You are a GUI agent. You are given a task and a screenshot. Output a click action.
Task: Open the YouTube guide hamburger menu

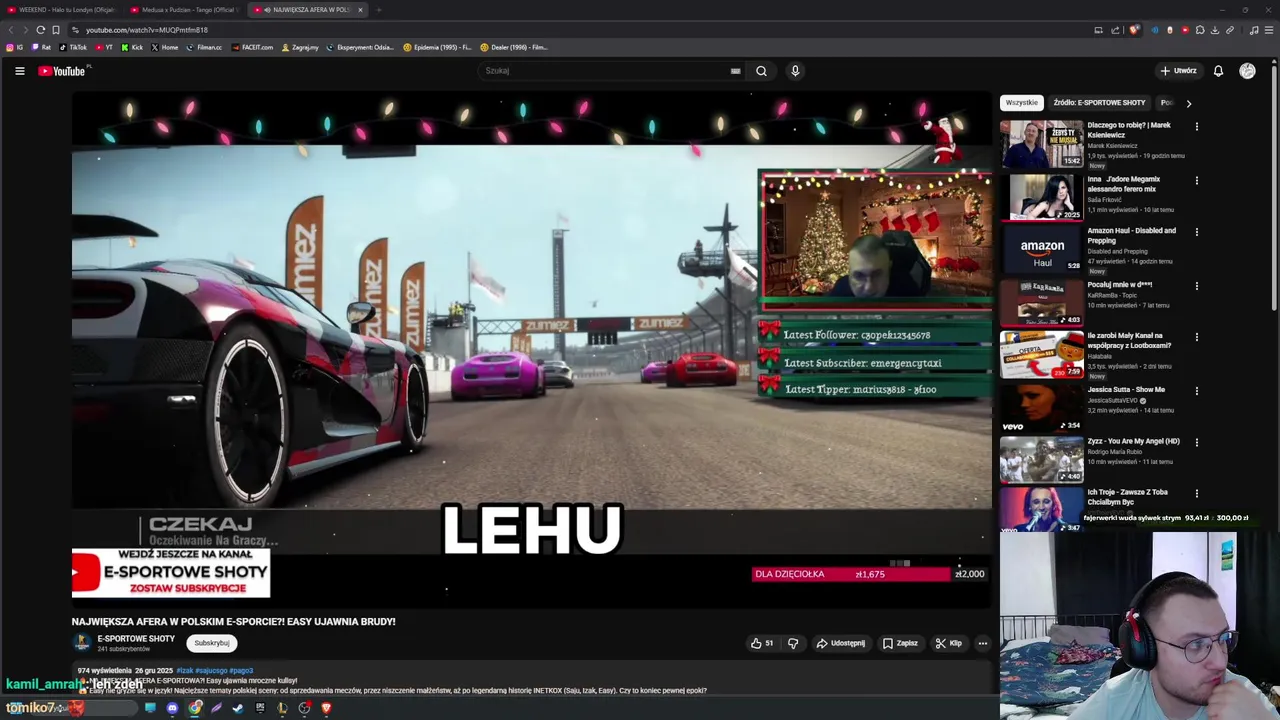19,71
